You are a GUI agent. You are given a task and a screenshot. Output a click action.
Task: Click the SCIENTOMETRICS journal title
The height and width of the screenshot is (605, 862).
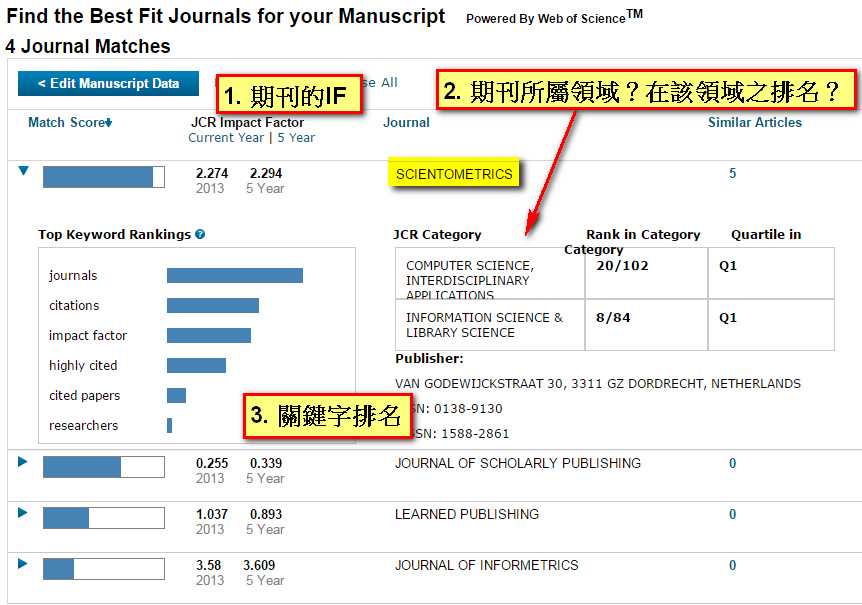coord(454,174)
